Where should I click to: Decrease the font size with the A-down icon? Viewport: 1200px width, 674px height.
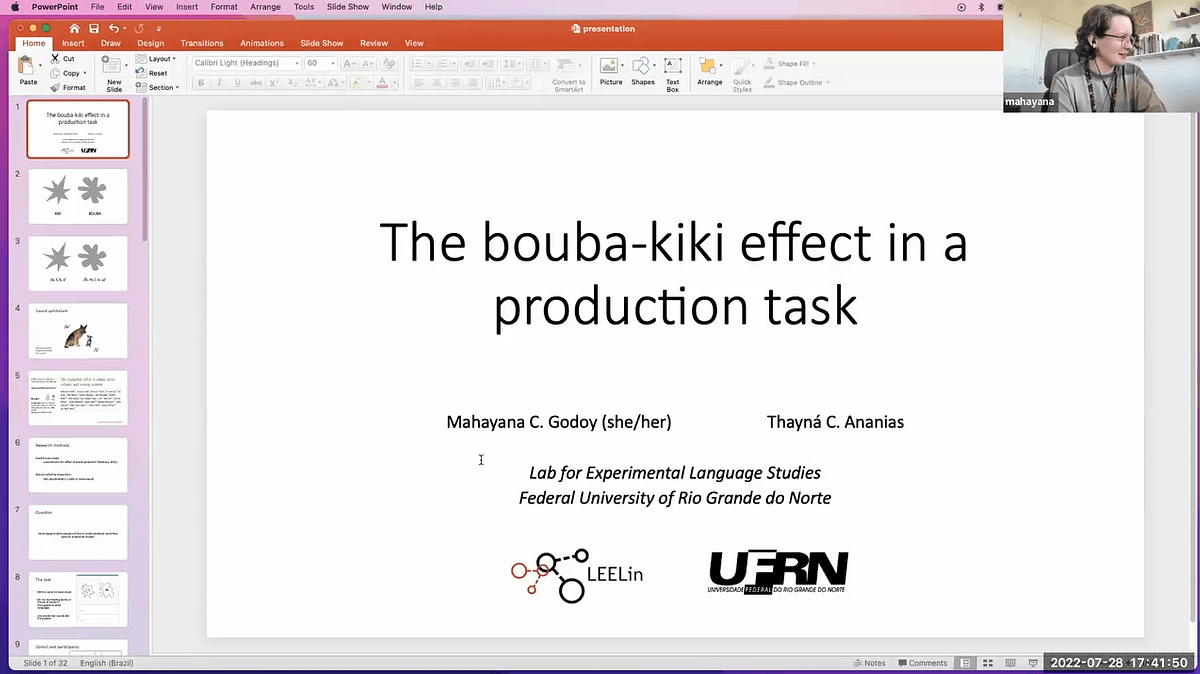click(x=368, y=63)
